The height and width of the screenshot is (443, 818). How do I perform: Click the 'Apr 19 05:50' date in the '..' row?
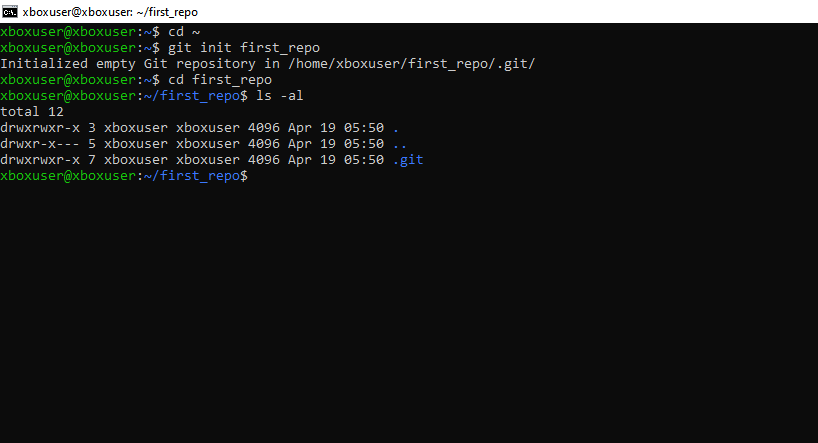pyautogui.click(x=336, y=144)
